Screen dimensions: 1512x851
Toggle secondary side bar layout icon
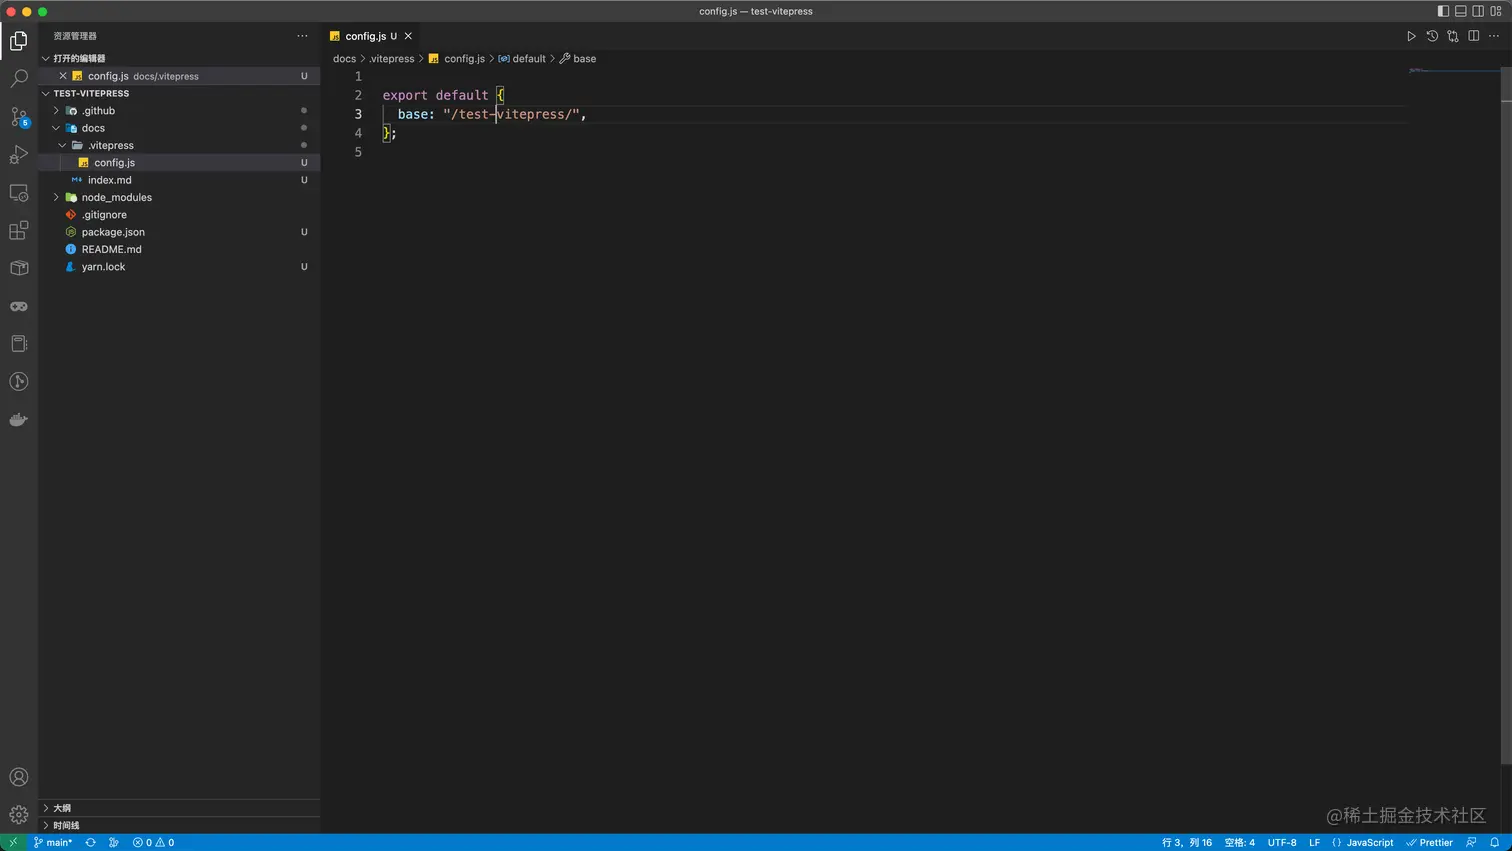1478,11
